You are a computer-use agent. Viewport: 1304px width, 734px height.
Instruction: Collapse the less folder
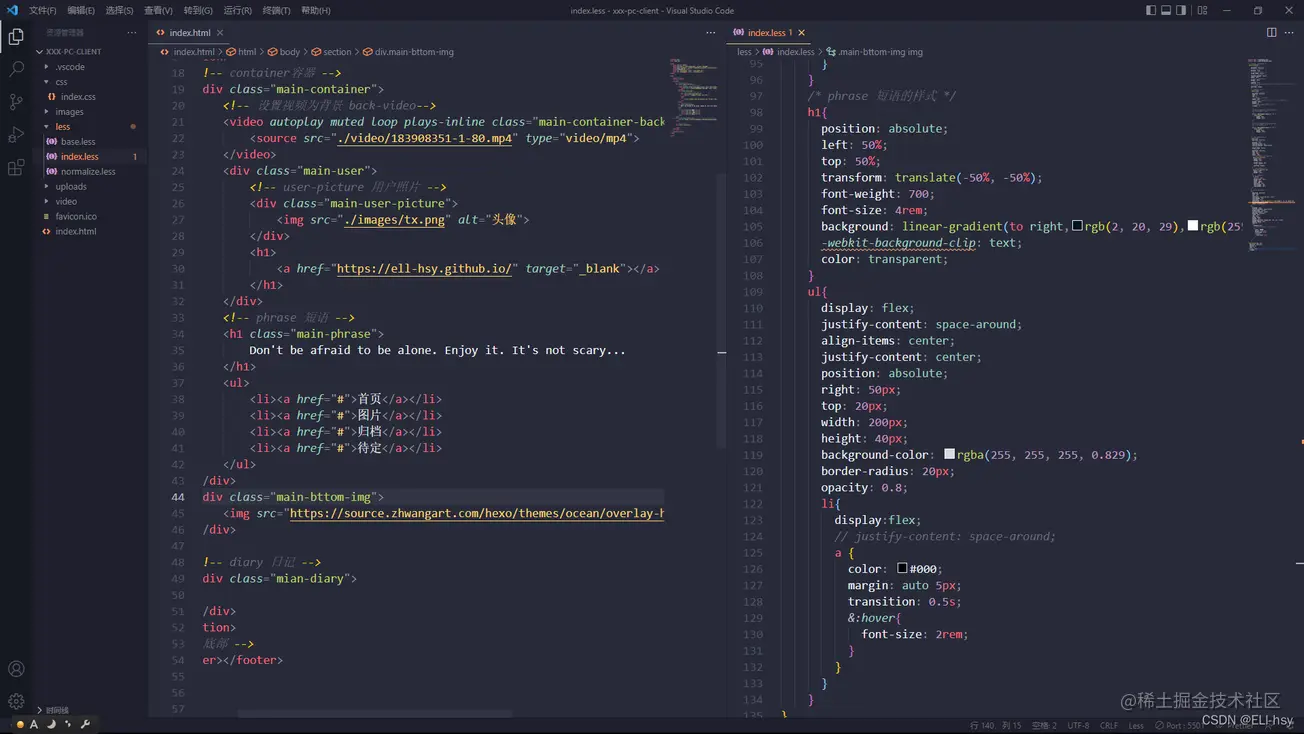[x=63, y=127]
